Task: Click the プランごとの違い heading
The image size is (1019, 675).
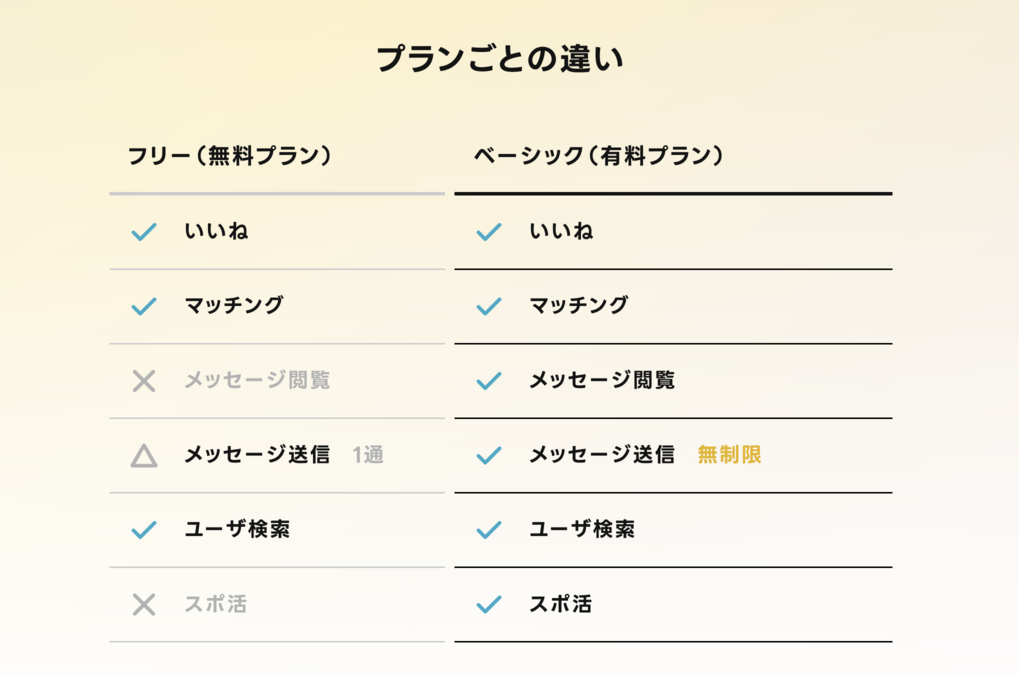Action: coord(500,59)
